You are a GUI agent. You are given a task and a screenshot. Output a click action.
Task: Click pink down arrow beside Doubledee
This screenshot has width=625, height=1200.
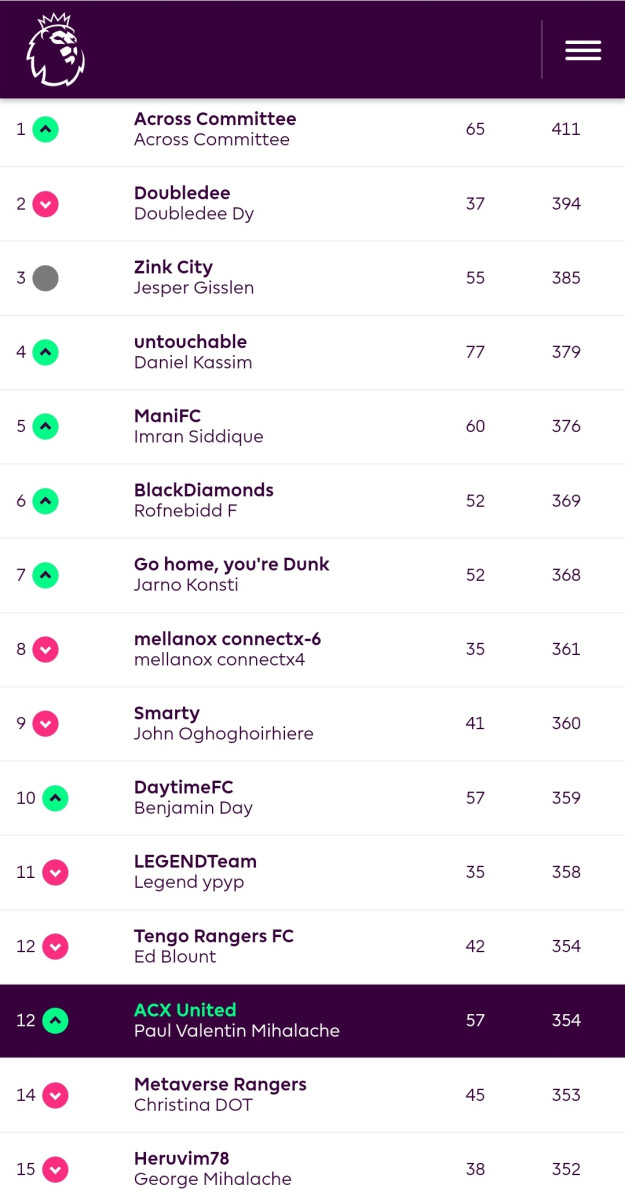pos(45,204)
